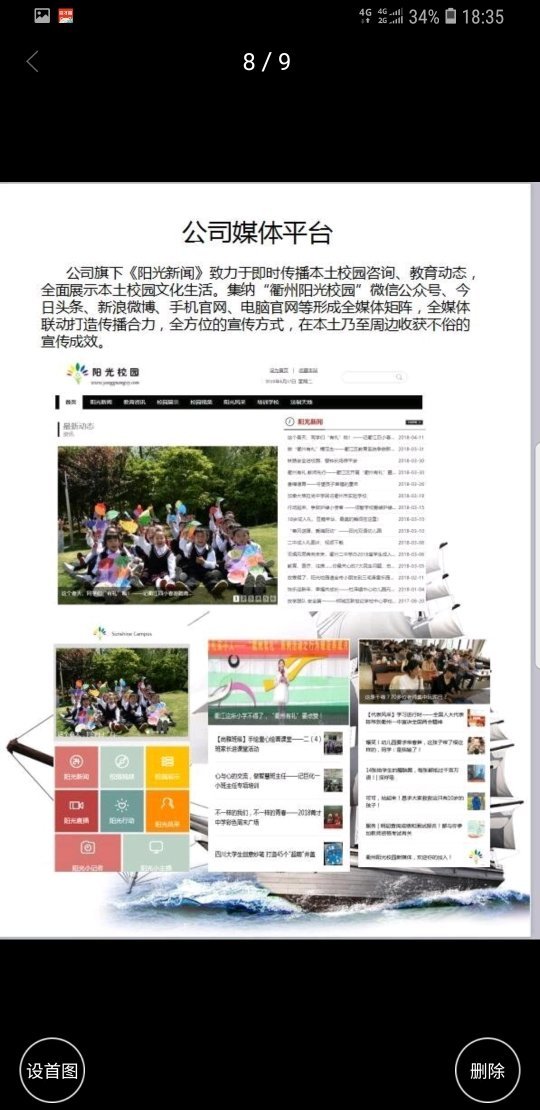
Task: Tap the small children photo on mobile mockup
Action: [122, 692]
